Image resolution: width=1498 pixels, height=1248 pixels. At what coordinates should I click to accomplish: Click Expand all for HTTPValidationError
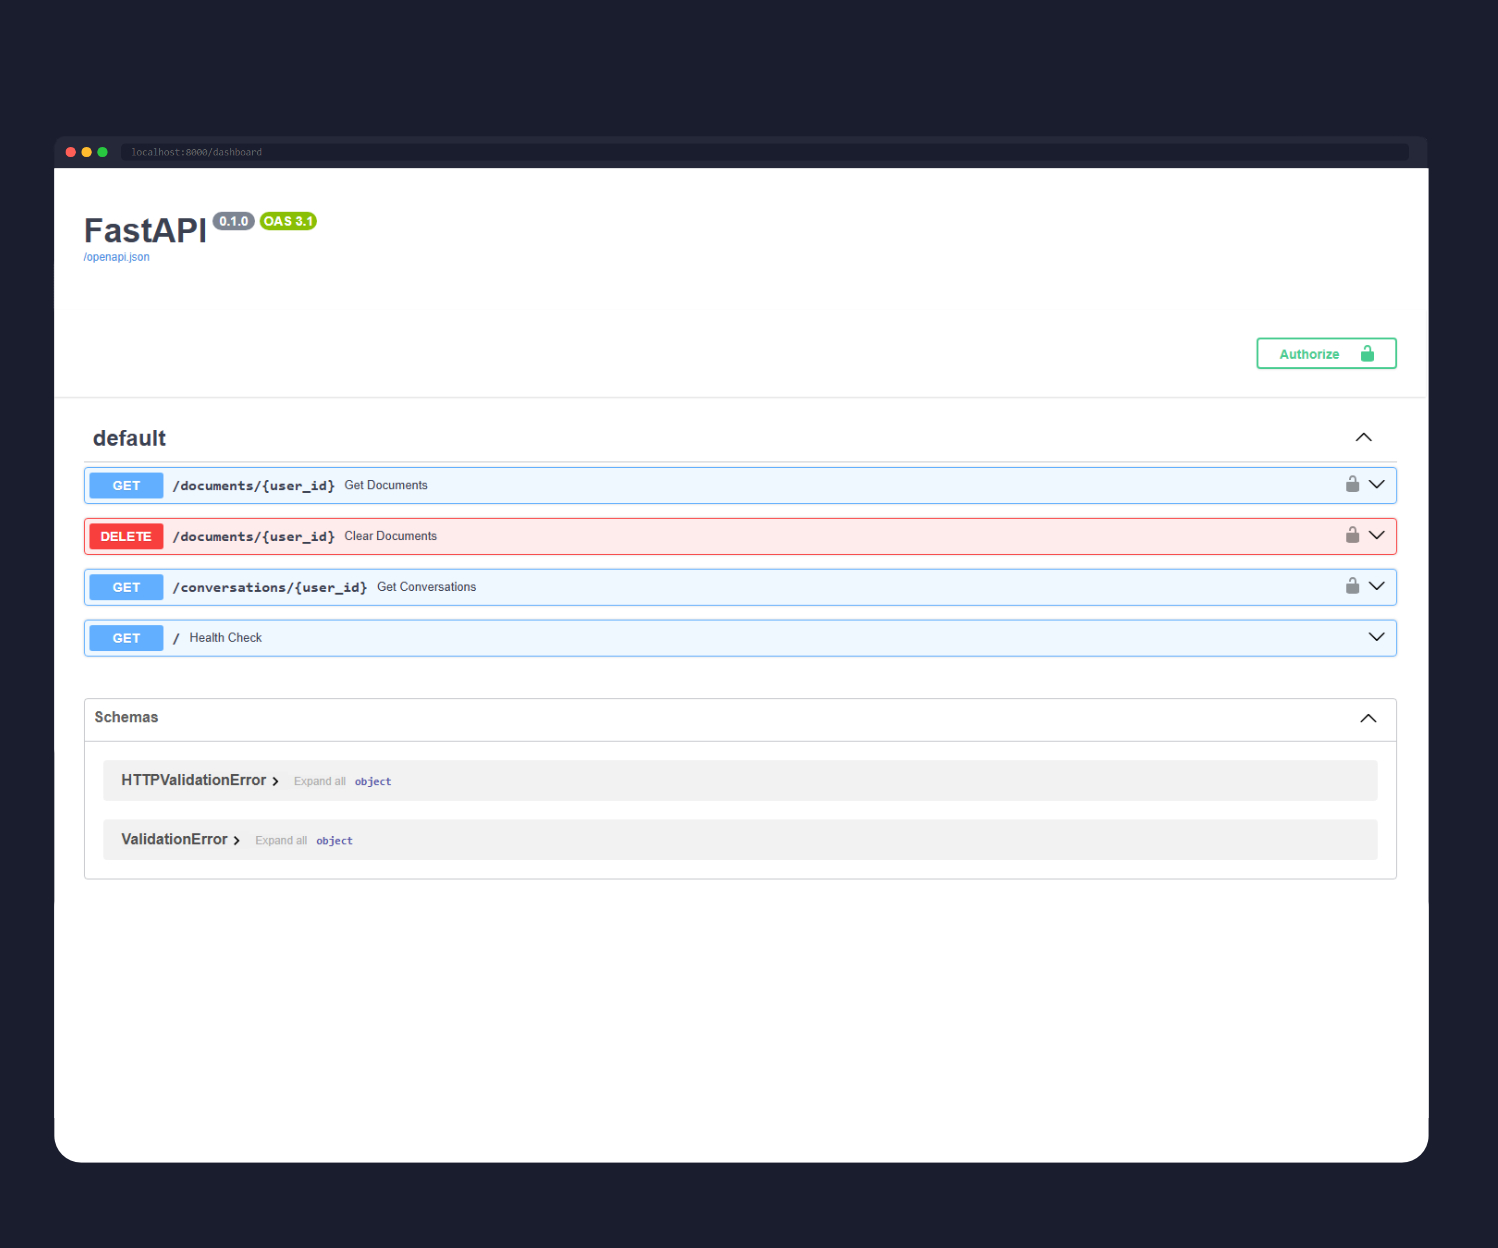(319, 782)
